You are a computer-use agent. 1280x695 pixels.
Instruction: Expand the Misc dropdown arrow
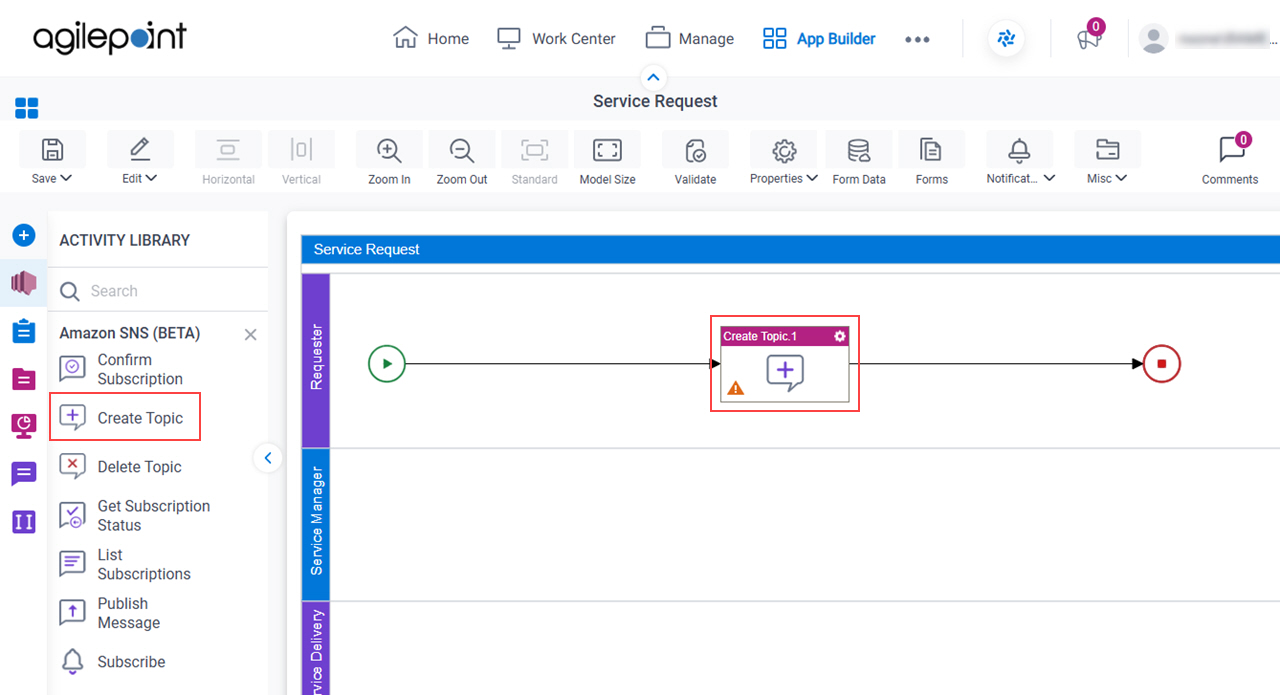1121,179
